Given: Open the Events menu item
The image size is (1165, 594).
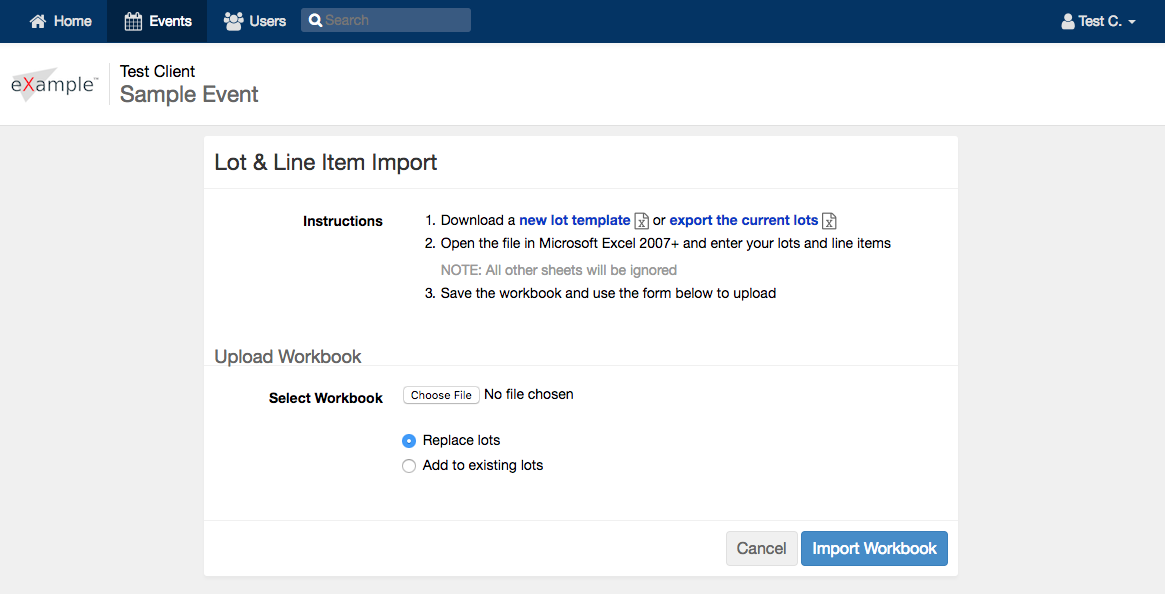Looking at the screenshot, I should click(158, 22).
